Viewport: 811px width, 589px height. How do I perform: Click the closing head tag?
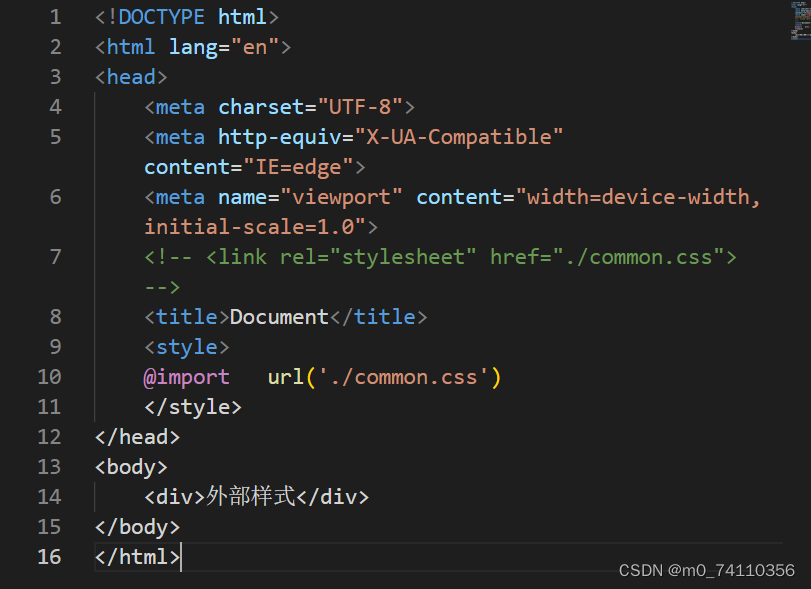138,437
